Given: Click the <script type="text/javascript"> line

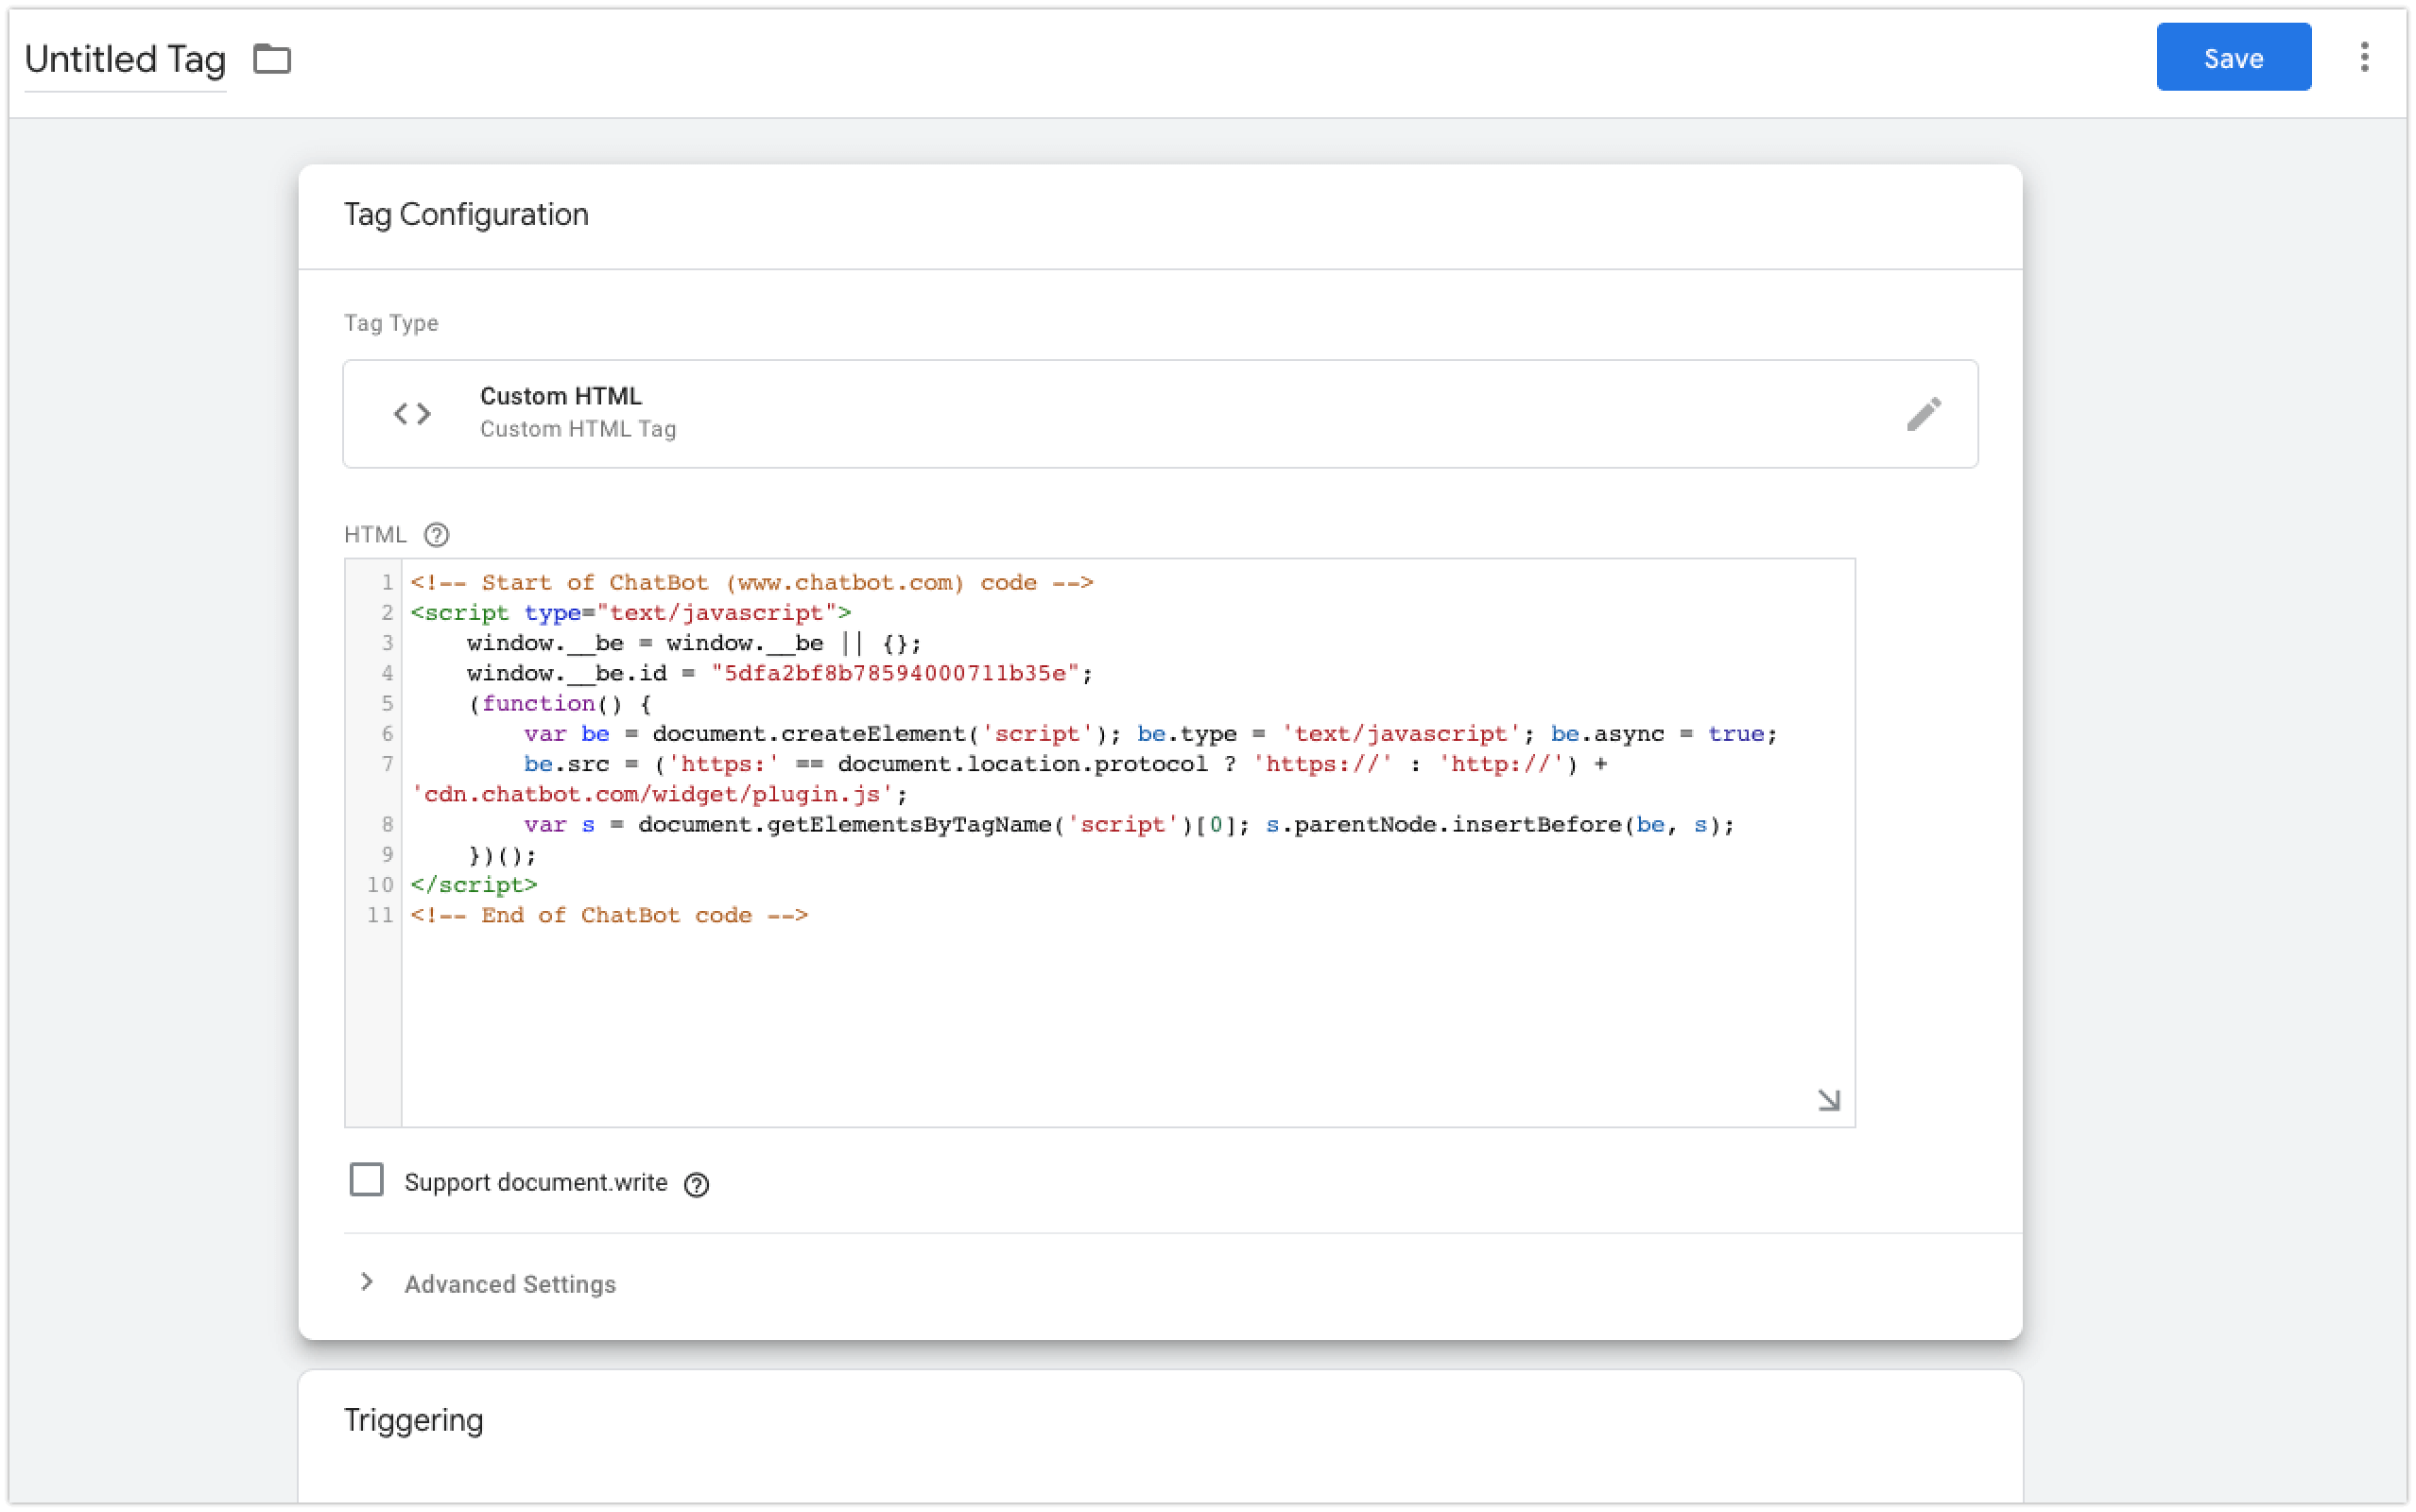Looking at the screenshot, I should (x=631, y=613).
